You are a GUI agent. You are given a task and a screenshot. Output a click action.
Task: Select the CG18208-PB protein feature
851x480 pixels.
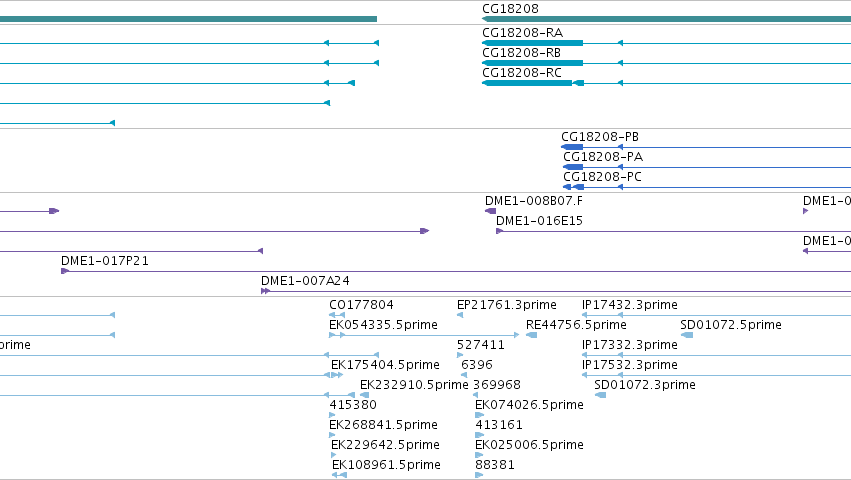[572, 147]
